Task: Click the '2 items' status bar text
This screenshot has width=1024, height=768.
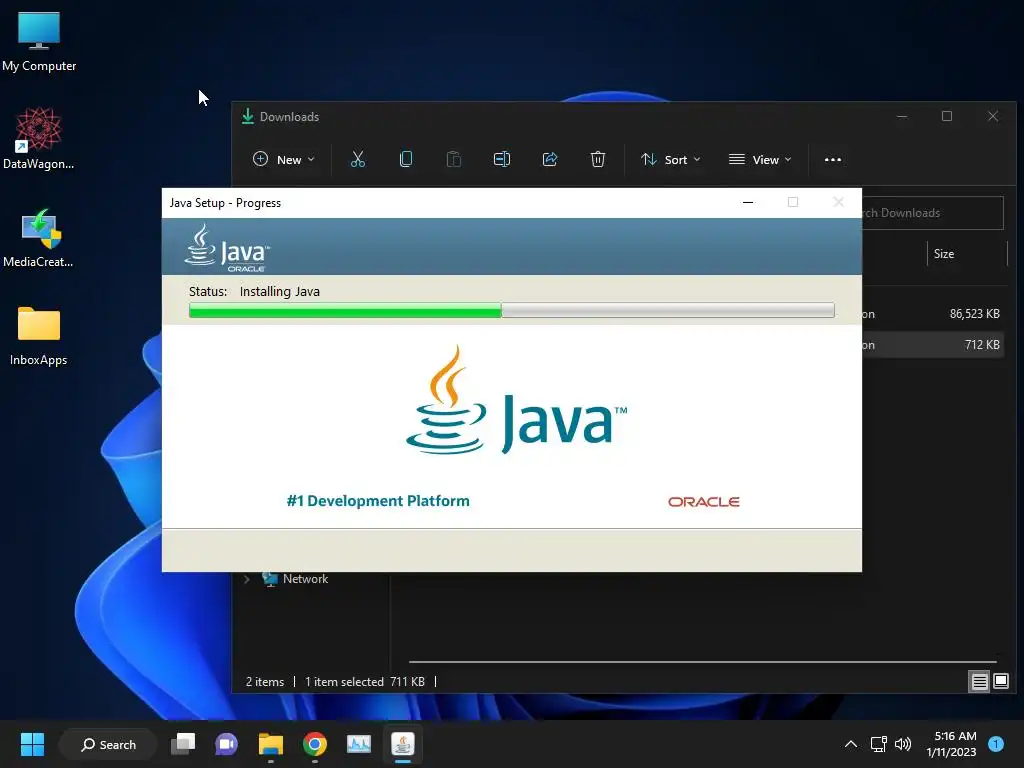Action: (x=264, y=682)
